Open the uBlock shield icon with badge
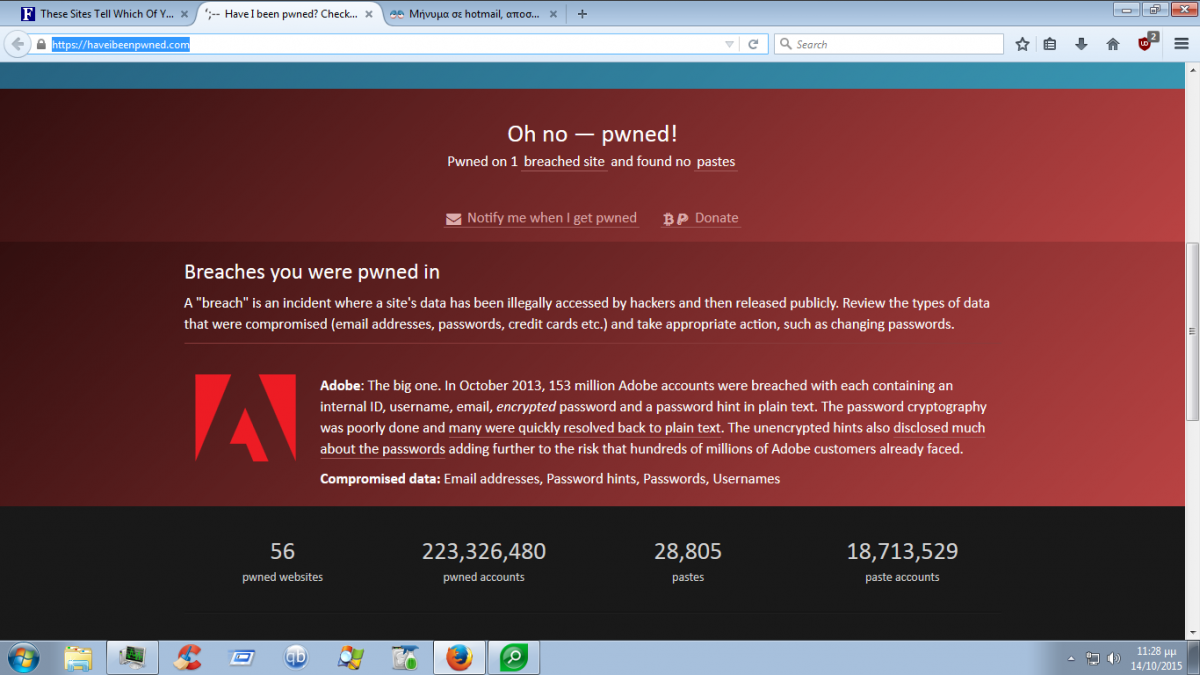The height and width of the screenshot is (675, 1200). tap(1146, 43)
